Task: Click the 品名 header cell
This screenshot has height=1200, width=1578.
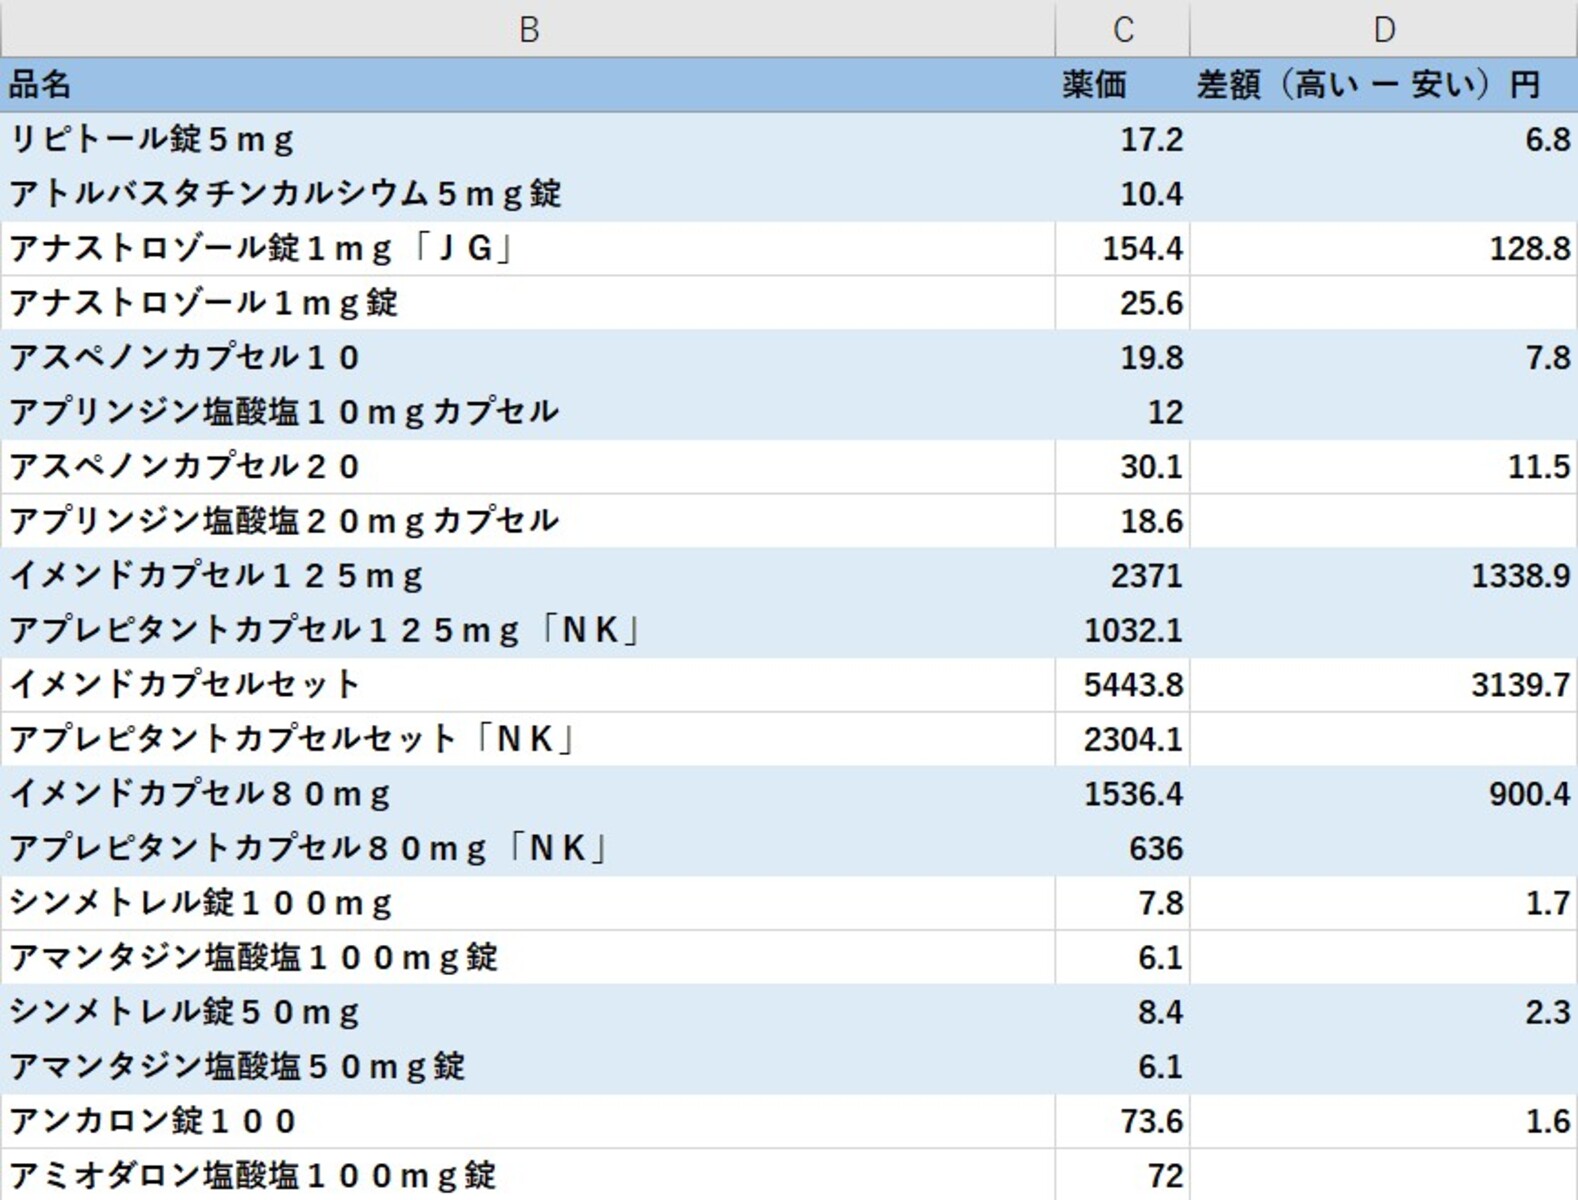Action: coord(528,85)
